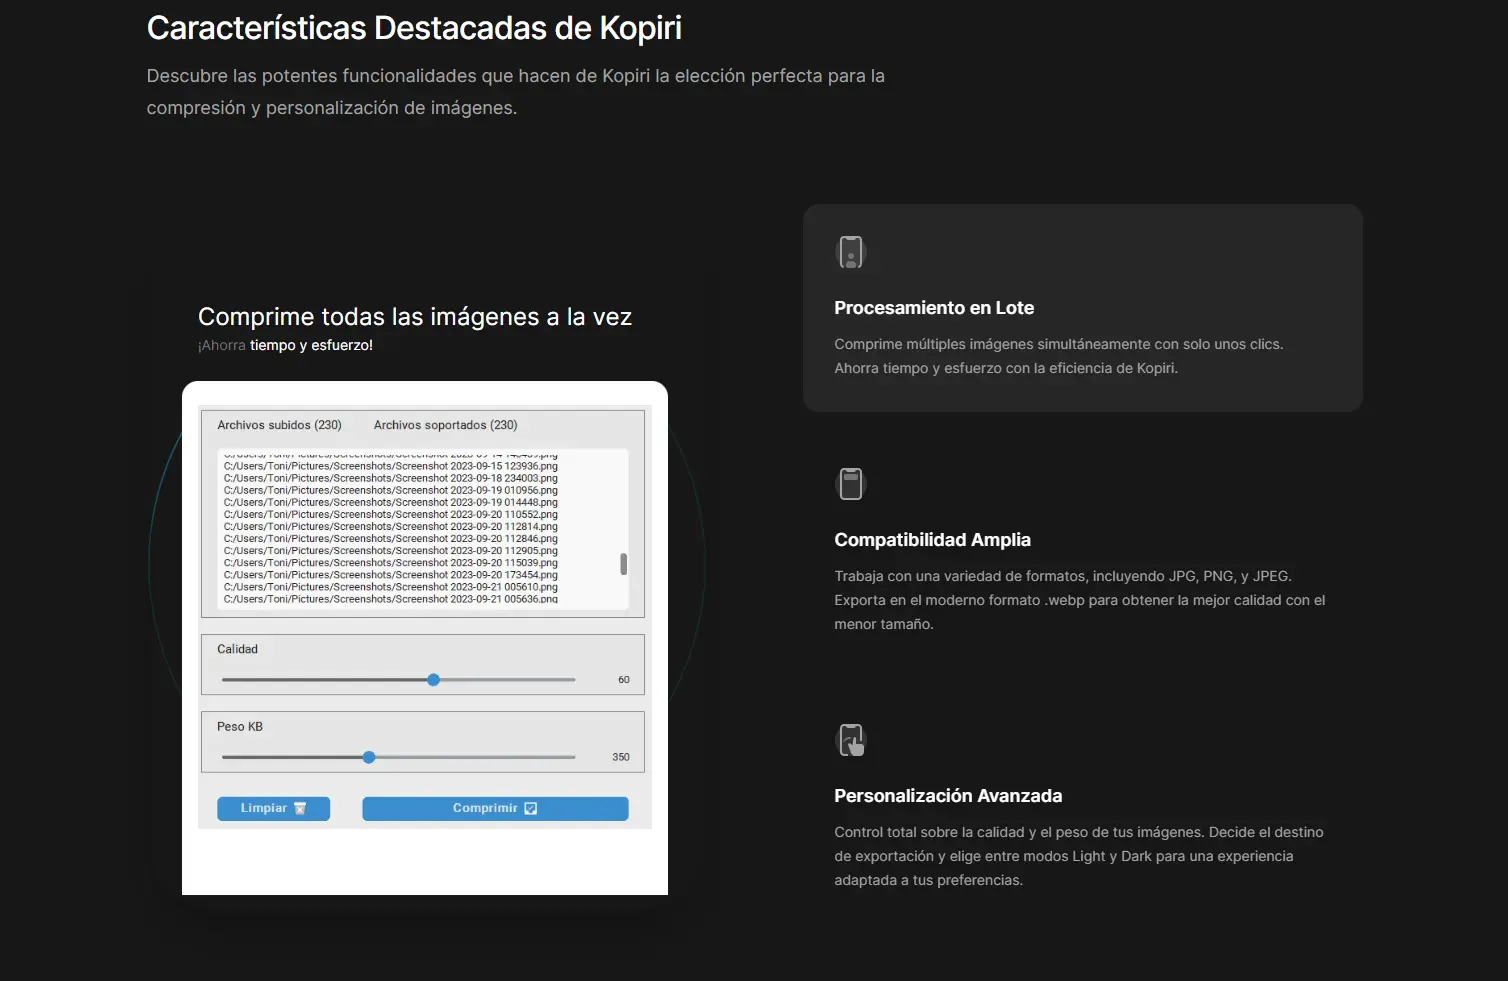Screen dimensions: 1508x981
Task: Click the Peso KB value 350
Action: 621,757
